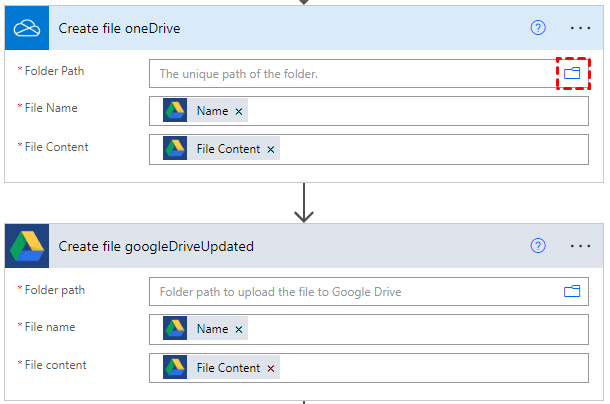The image size is (610, 404).
Task: Select File Content token in Google Drive action
Action: pyautogui.click(x=227, y=368)
